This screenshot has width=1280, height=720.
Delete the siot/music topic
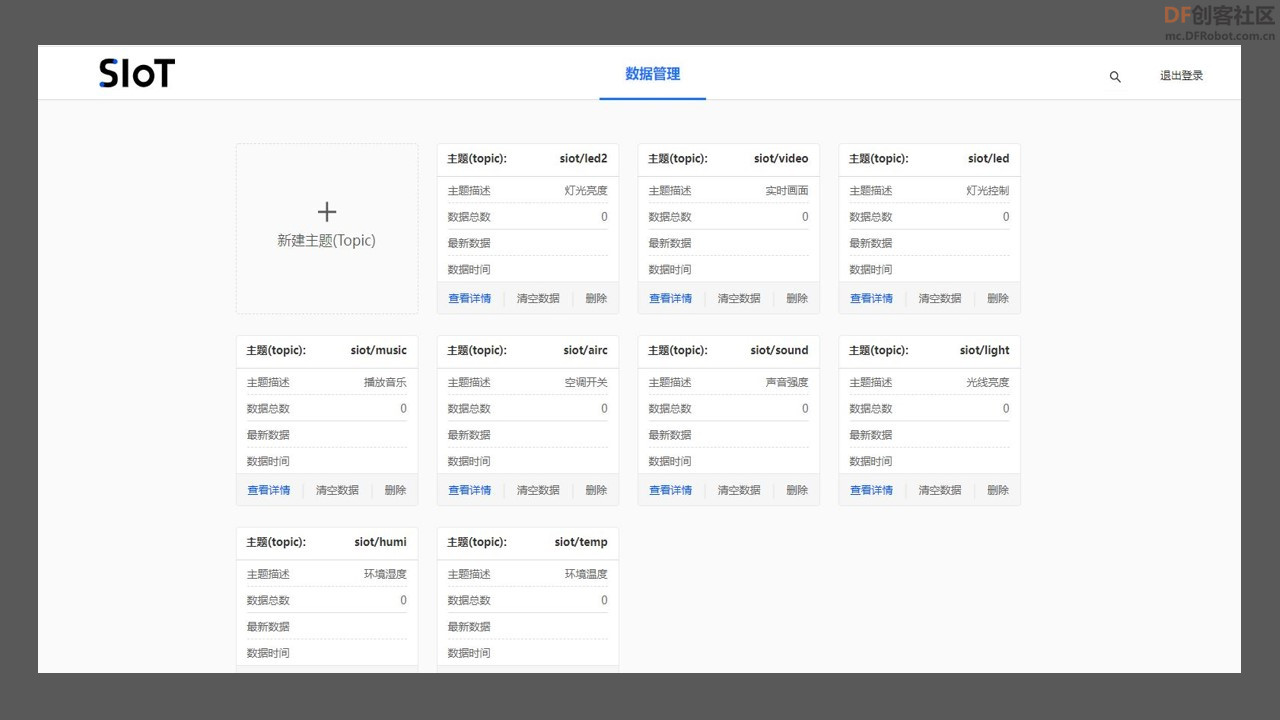pyautogui.click(x=395, y=490)
